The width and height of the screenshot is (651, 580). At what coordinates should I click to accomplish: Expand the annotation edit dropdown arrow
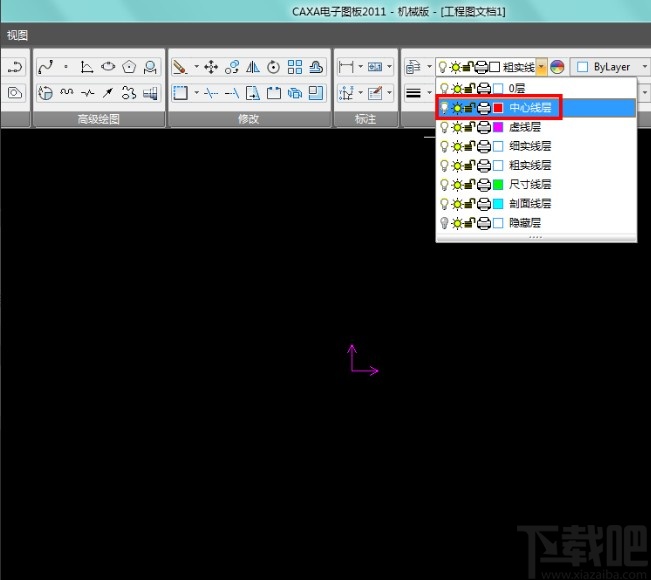pos(389,92)
